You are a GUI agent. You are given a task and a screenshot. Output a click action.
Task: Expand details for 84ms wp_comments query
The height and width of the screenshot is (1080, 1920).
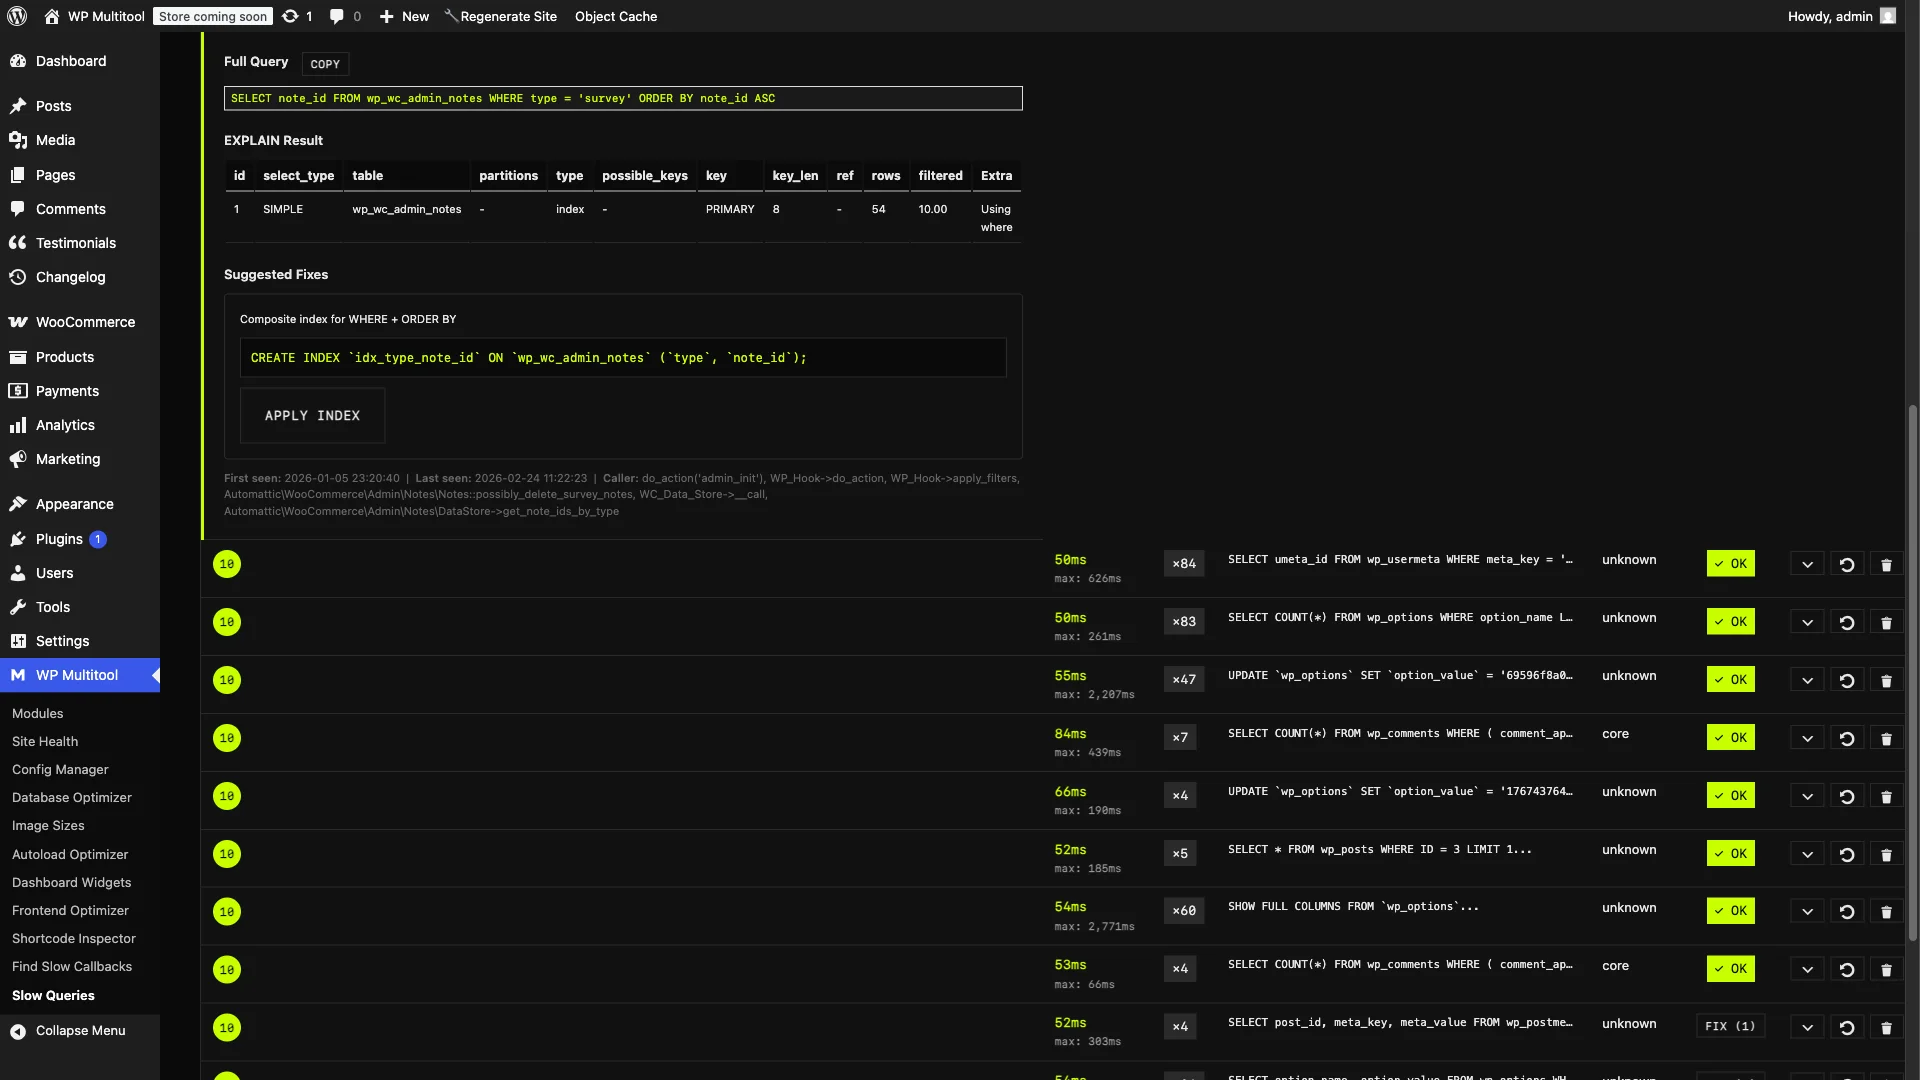(x=1807, y=739)
